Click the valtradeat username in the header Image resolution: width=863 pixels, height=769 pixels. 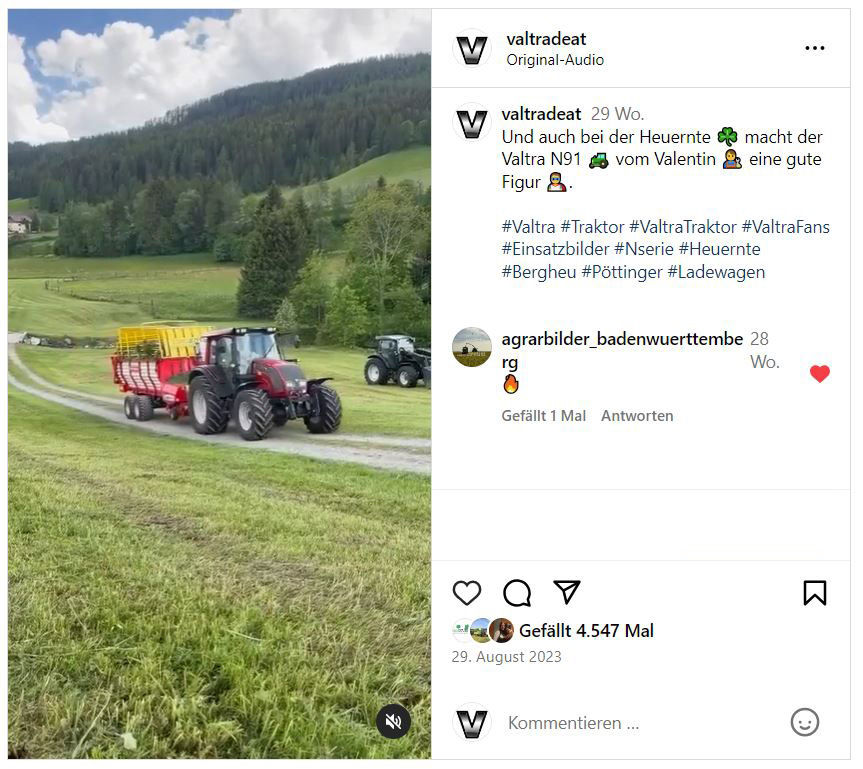546,39
